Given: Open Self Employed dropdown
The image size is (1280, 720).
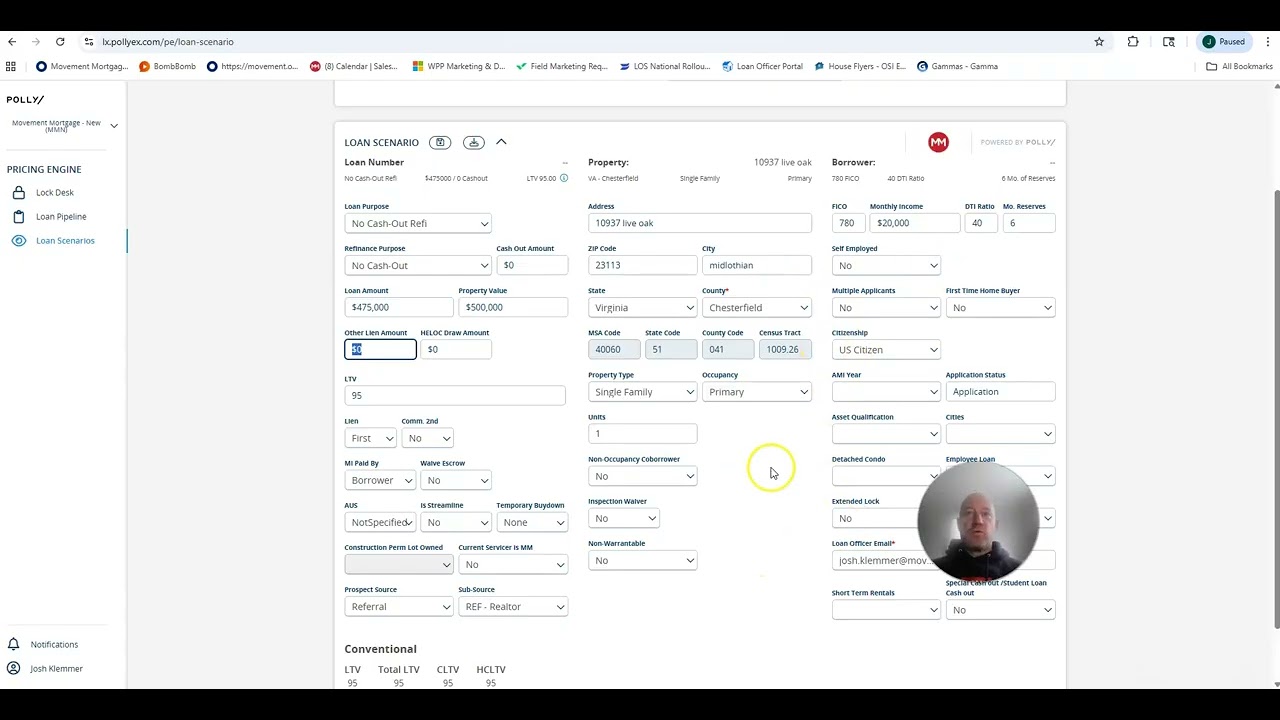Looking at the screenshot, I should 886,265.
